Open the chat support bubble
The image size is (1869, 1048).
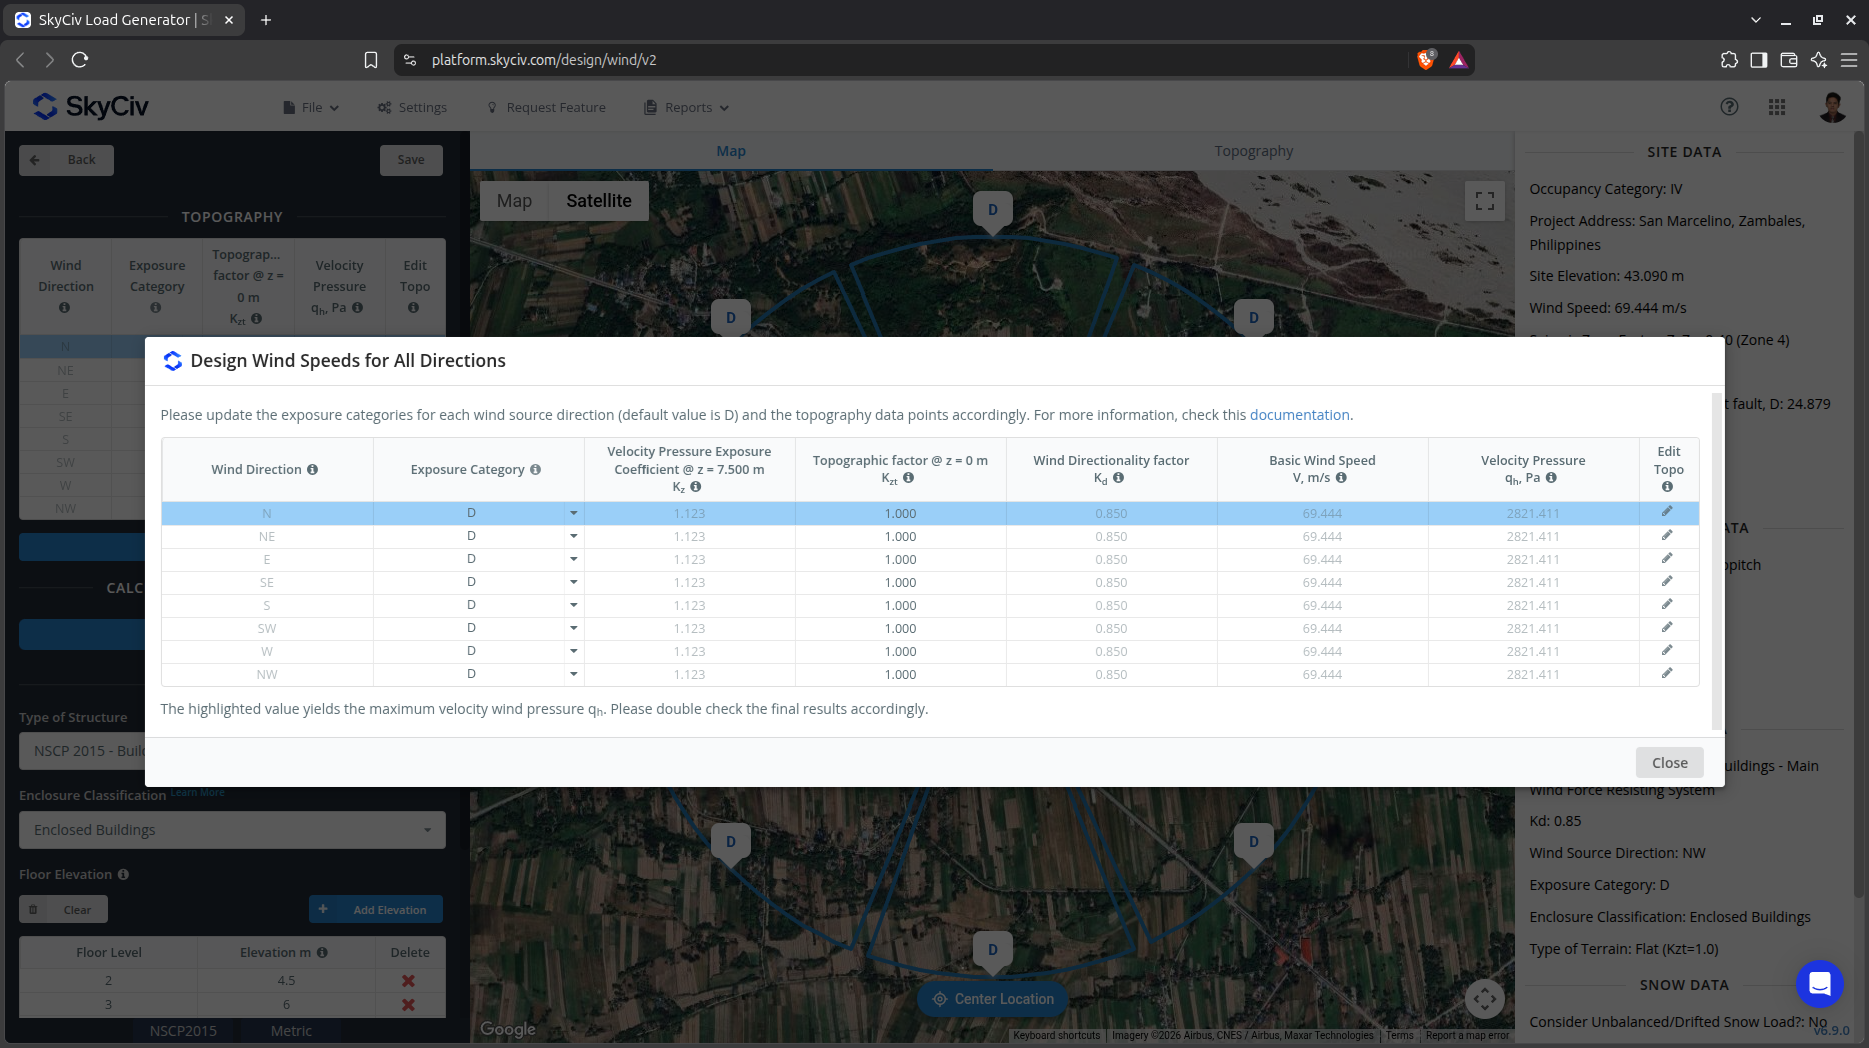click(x=1820, y=984)
